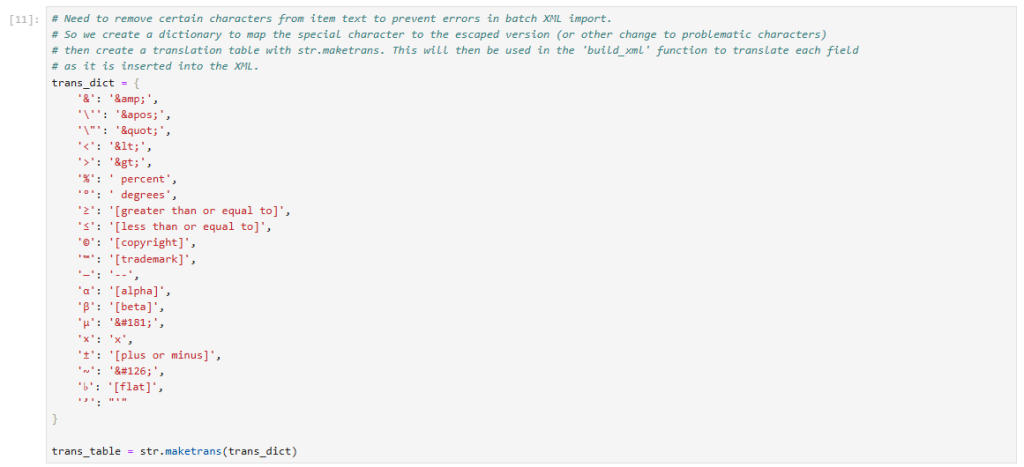The width and height of the screenshot is (1024, 467).
Task: Click the str.maketrans call on the last line
Action: 183,451
